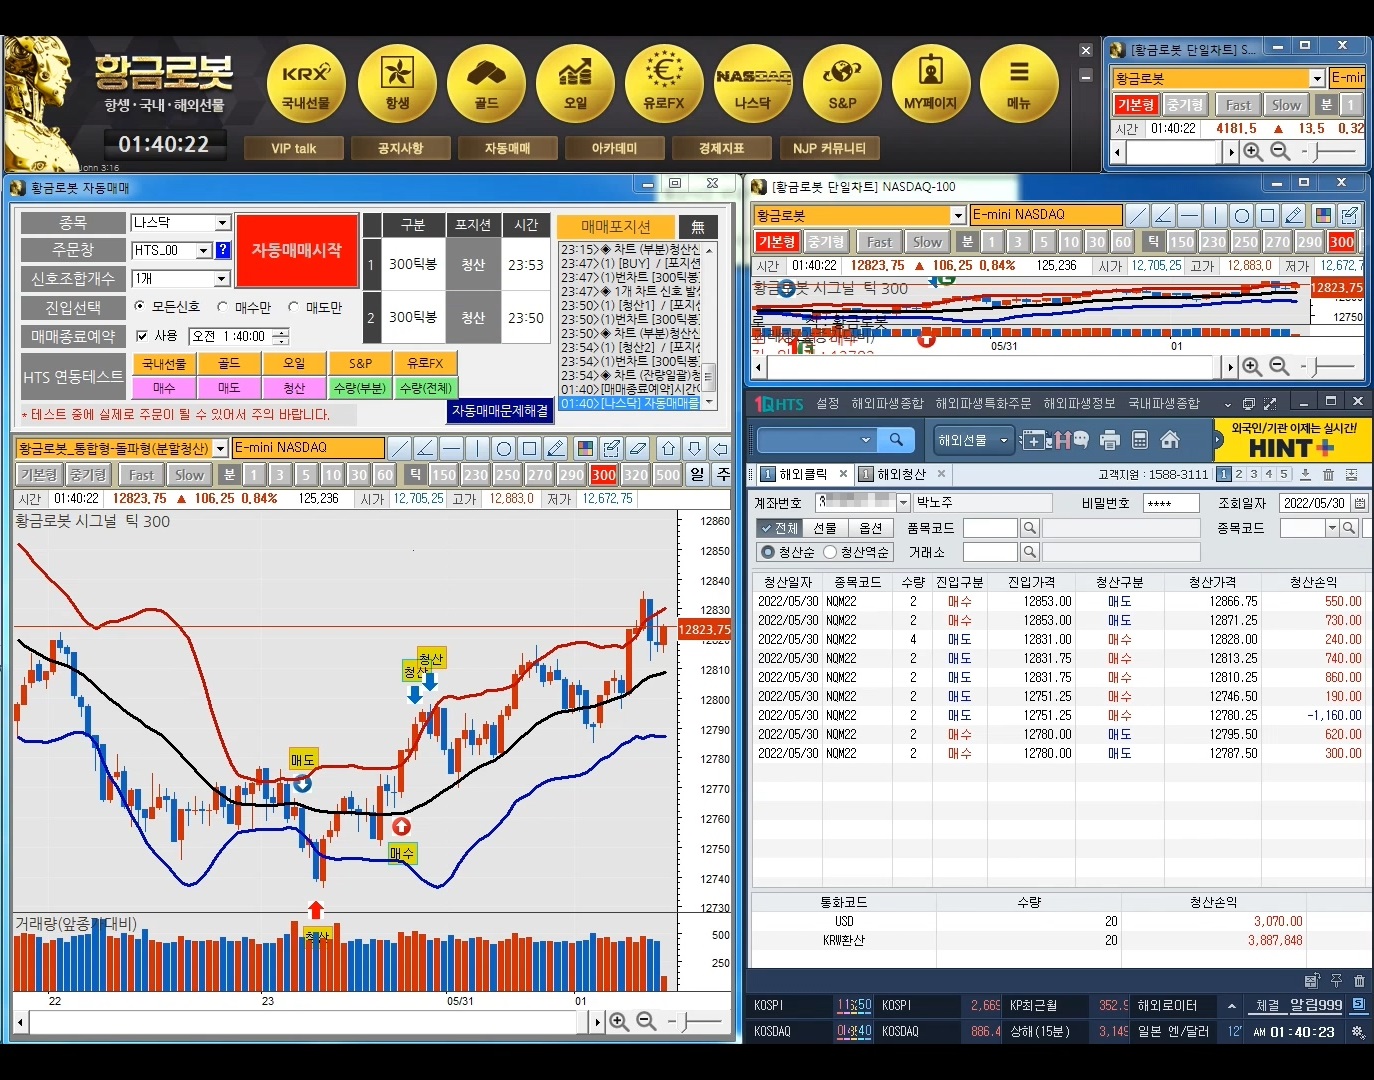The width and height of the screenshot is (1374, 1080).
Task: Open the 항셍 gold round icon
Action: [397, 84]
